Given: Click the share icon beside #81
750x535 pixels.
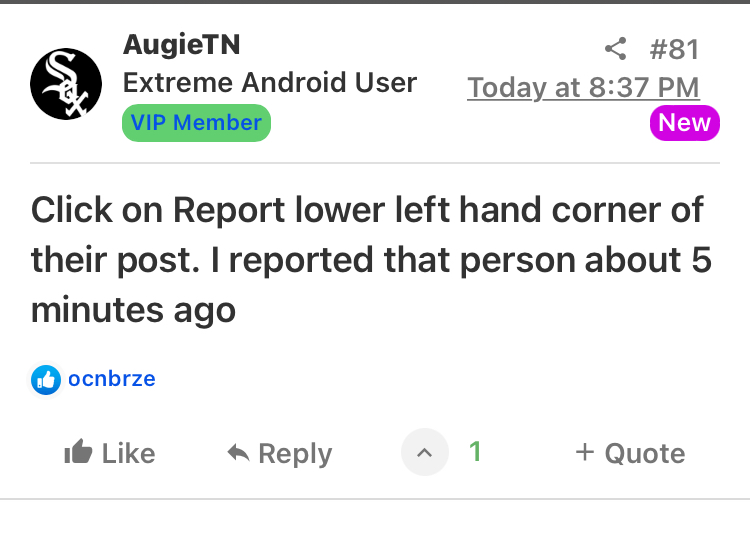Looking at the screenshot, I should pos(616,48).
